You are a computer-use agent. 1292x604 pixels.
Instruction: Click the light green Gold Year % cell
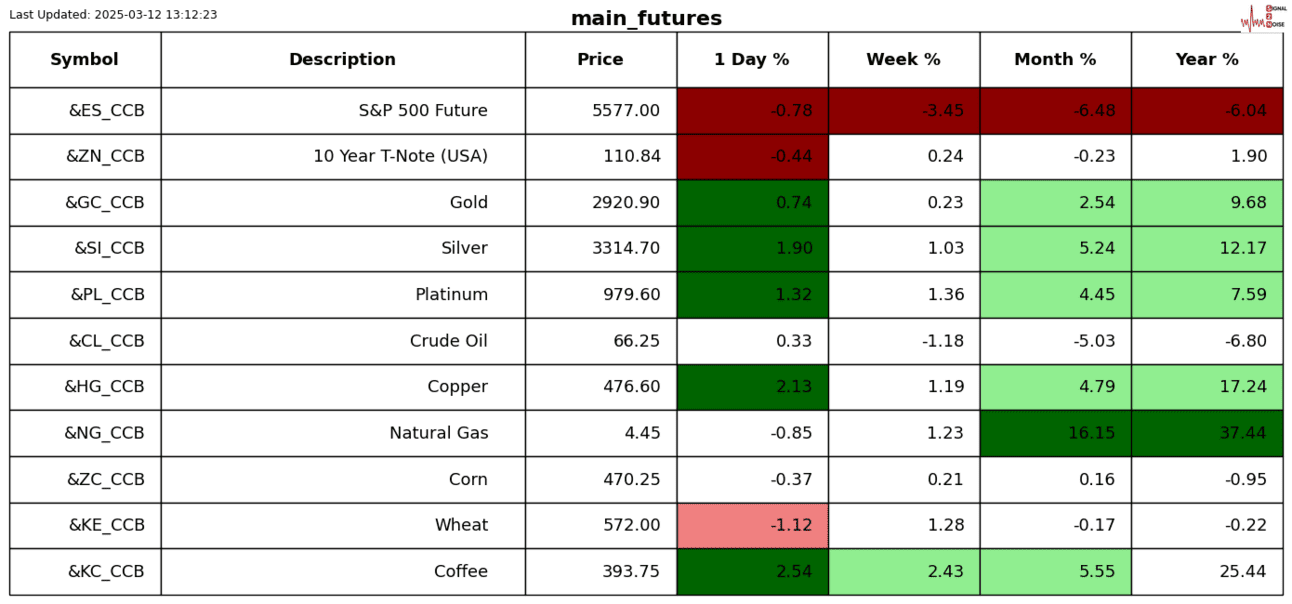click(x=1207, y=203)
